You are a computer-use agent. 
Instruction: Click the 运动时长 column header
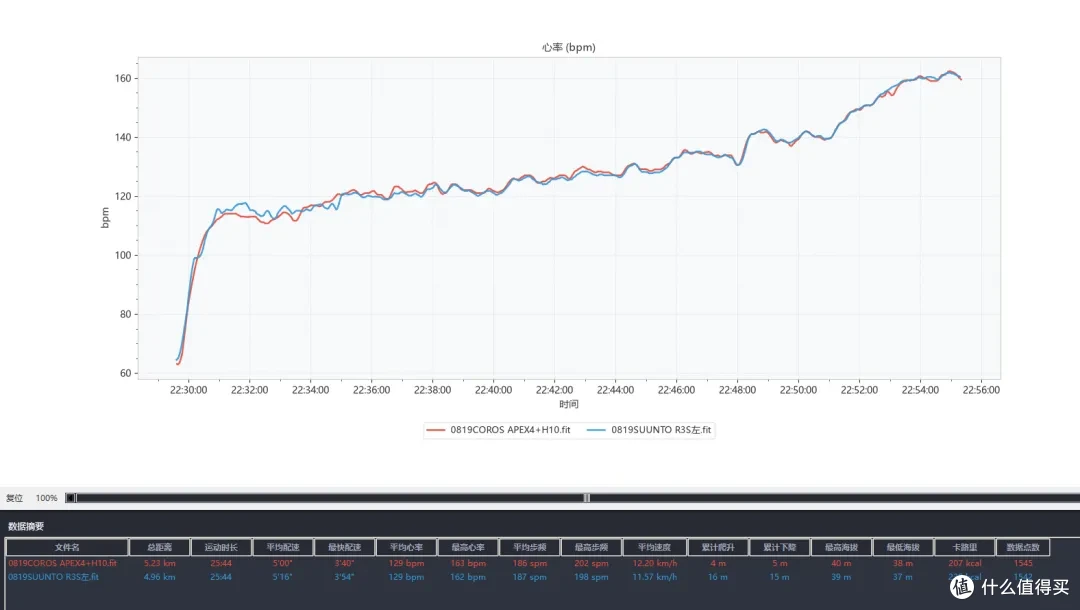click(221, 547)
